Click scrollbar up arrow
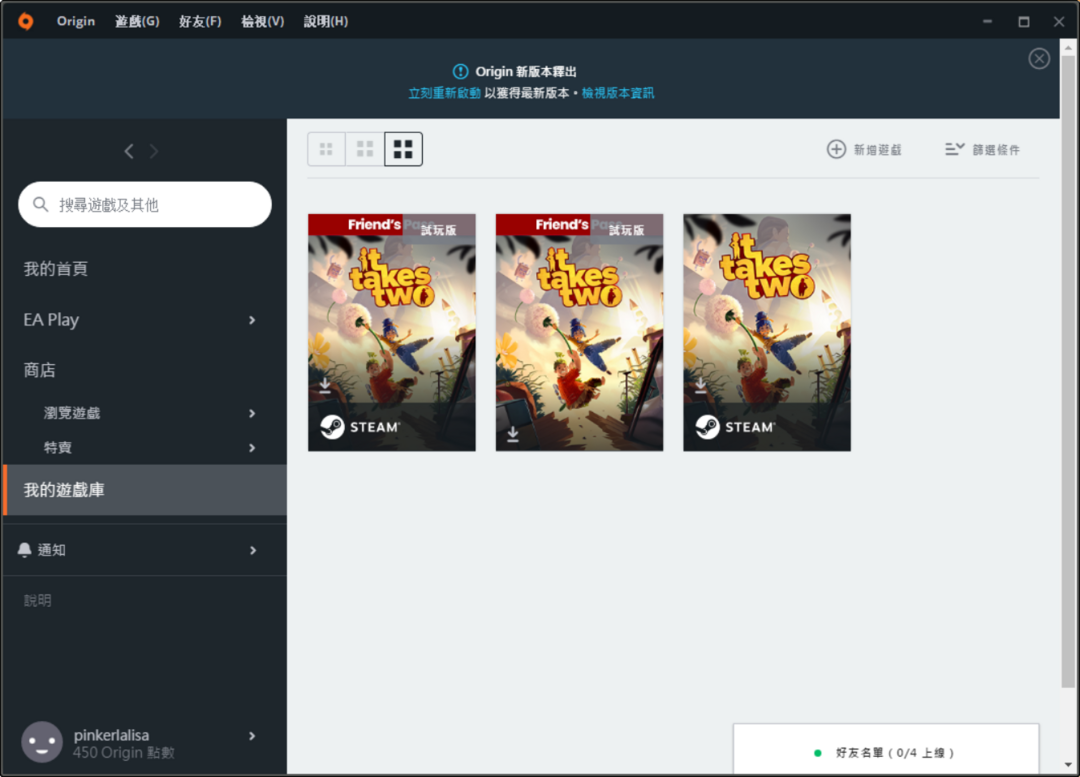This screenshot has width=1080, height=777. click(x=1068, y=48)
